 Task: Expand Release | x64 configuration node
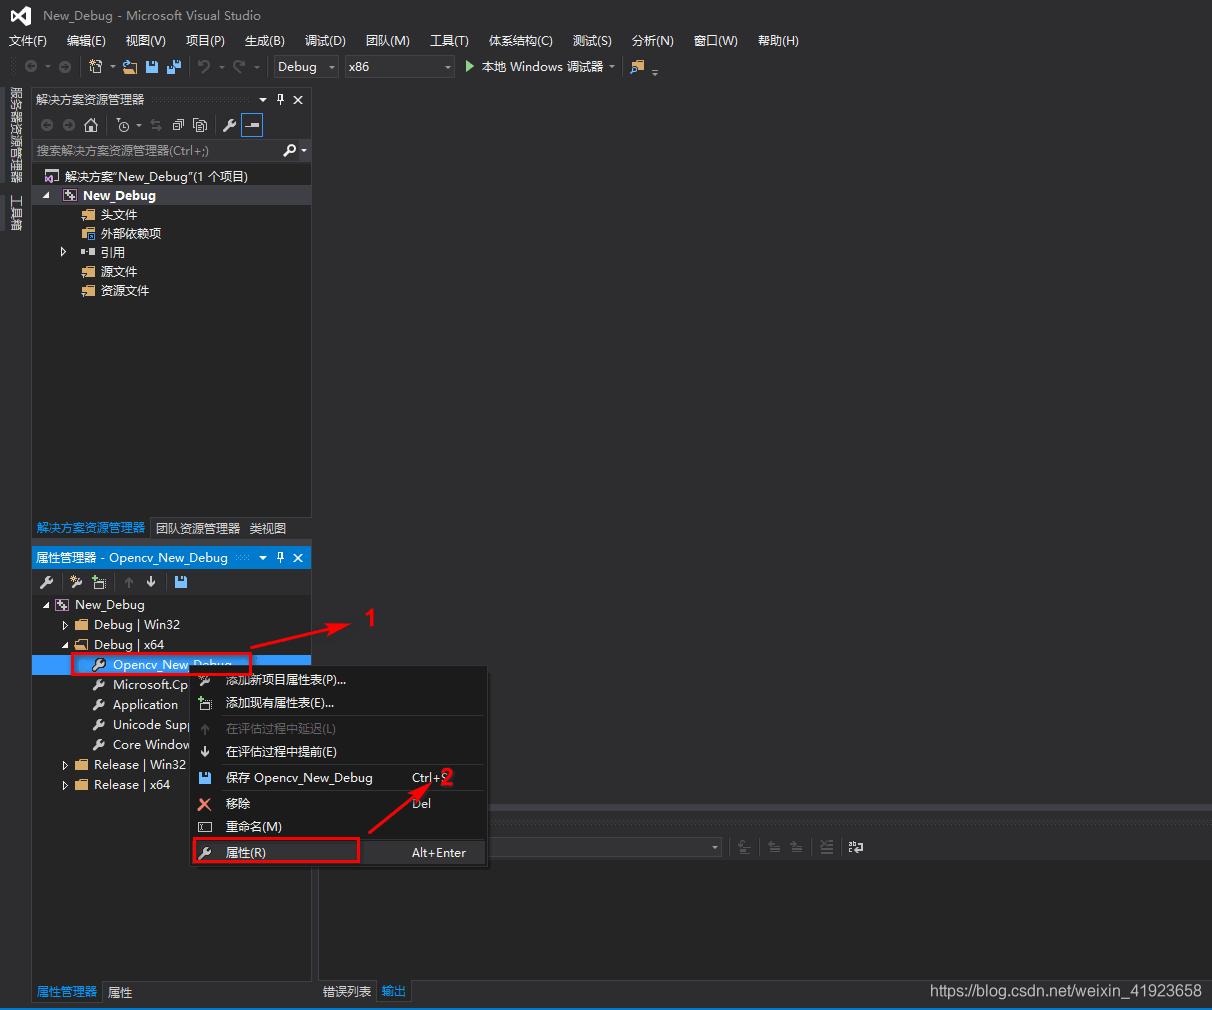pos(65,785)
